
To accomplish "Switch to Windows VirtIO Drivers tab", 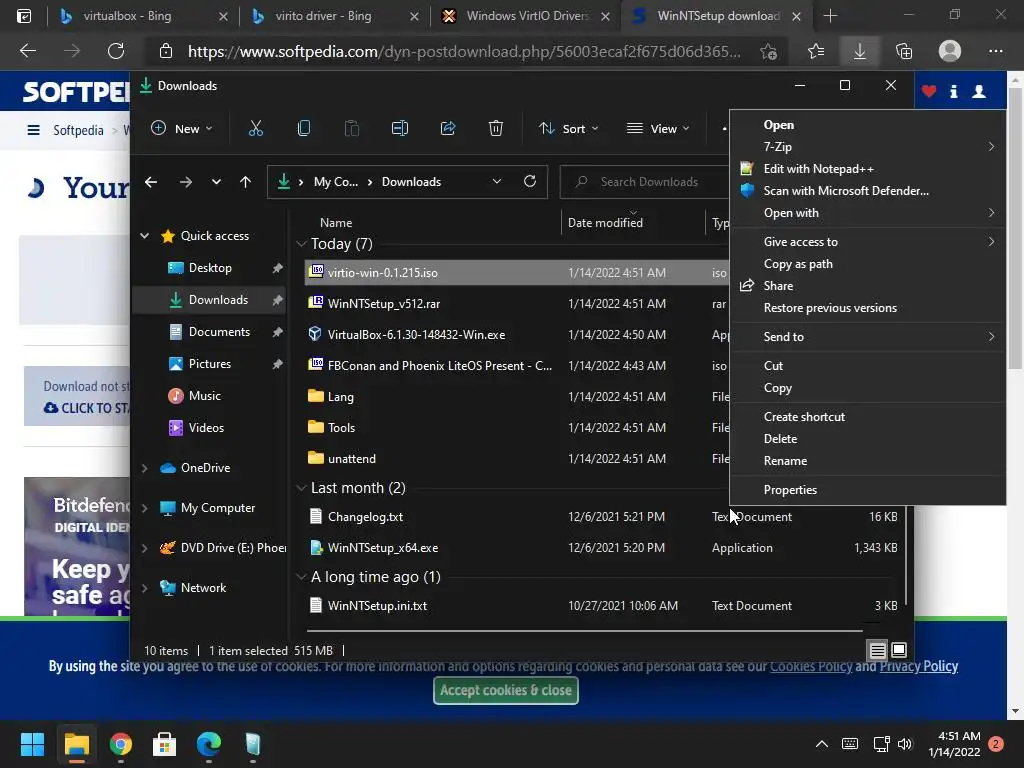I will (x=526, y=16).
